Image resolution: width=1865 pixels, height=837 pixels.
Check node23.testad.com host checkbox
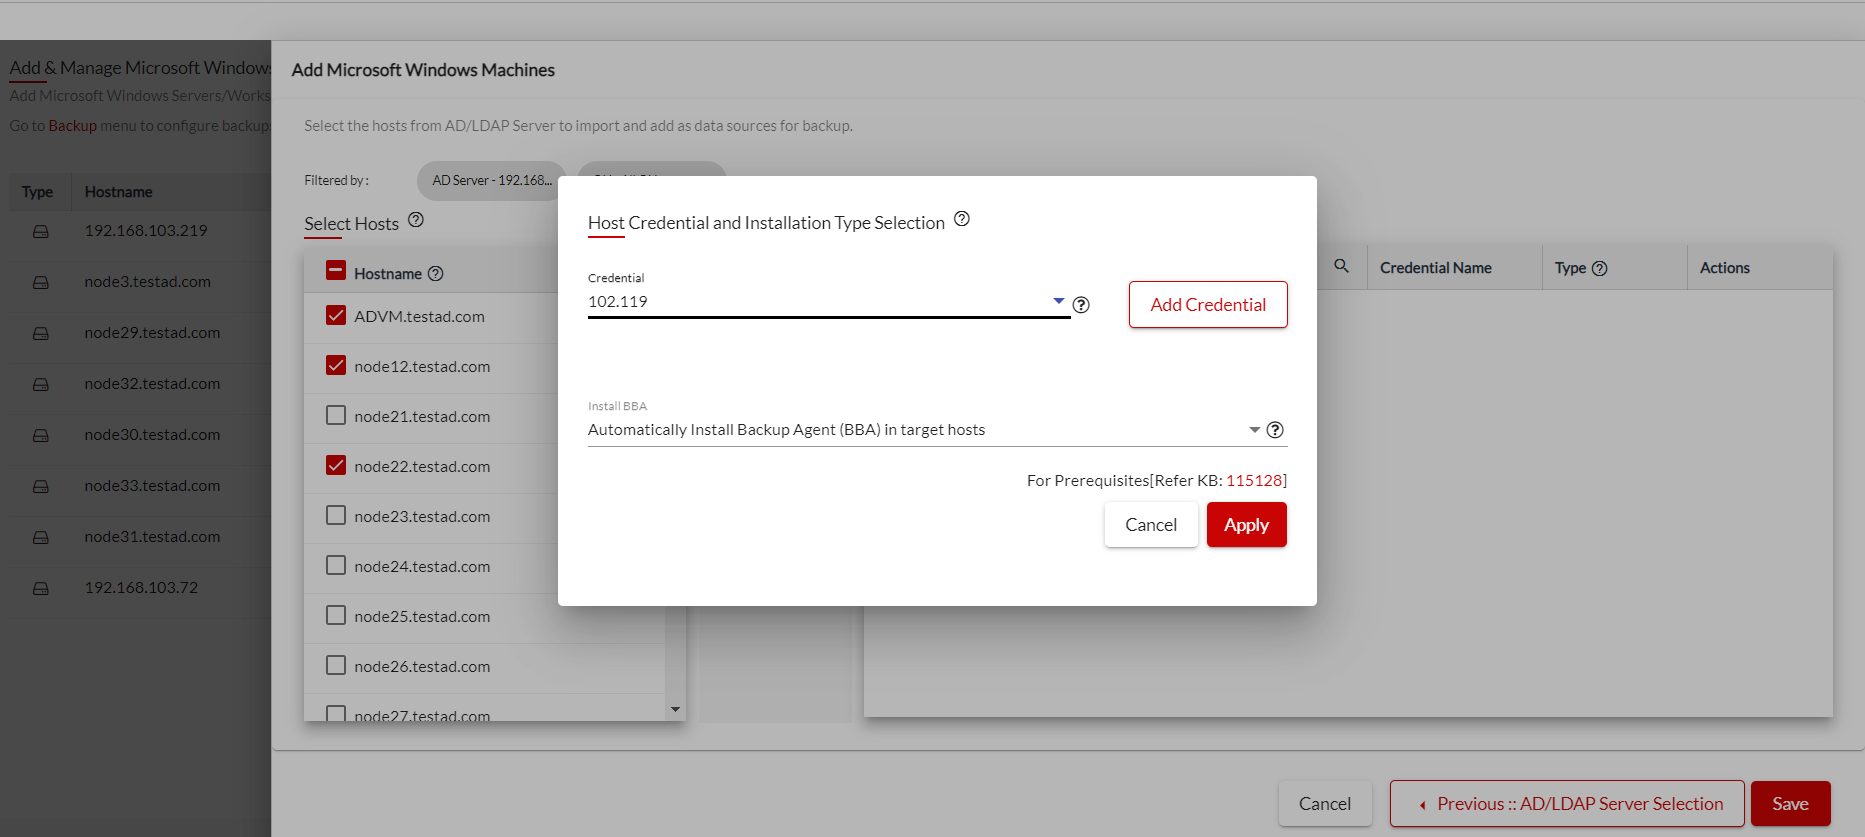click(336, 515)
